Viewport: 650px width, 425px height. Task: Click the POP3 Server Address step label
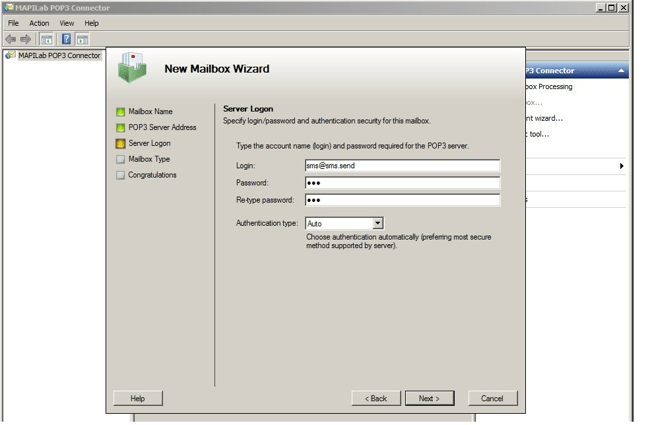pyautogui.click(x=162, y=128)
